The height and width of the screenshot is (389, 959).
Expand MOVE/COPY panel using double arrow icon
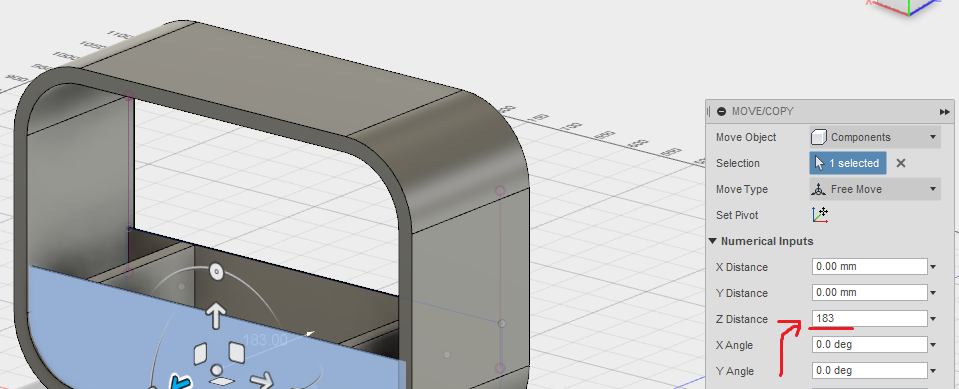click(x=944, y=112)
